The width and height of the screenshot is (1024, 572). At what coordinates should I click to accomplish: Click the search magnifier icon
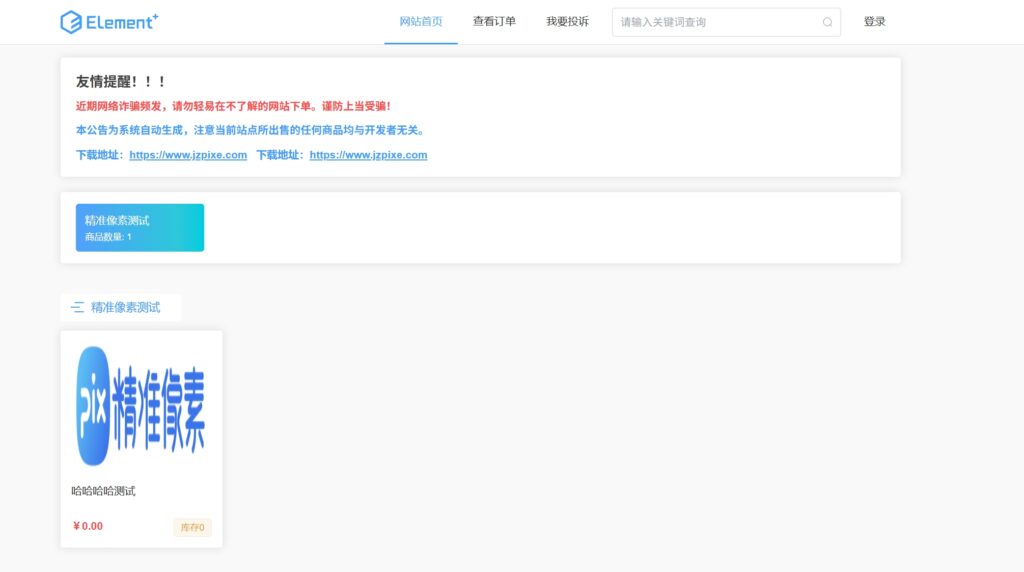[x=827, y=22]
